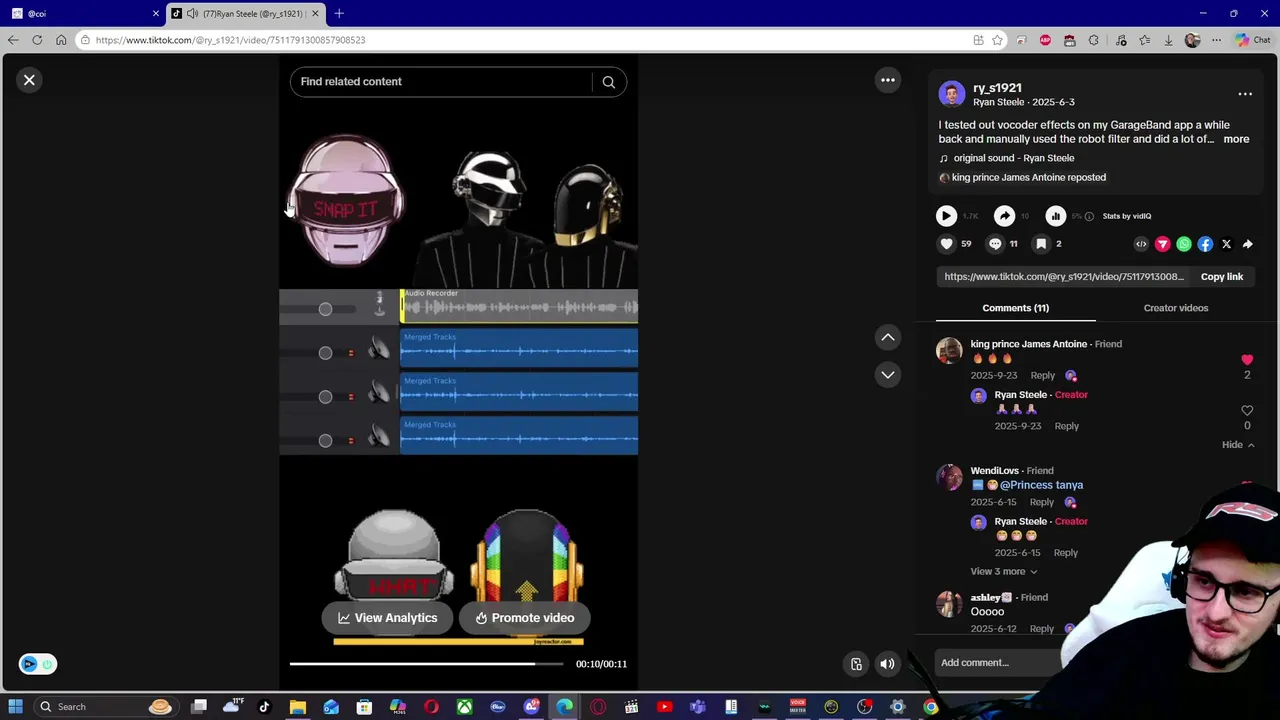Viewport: 1280px width, 720px height.
Task: Like the video with the heart icon
Action: (946, 244)
